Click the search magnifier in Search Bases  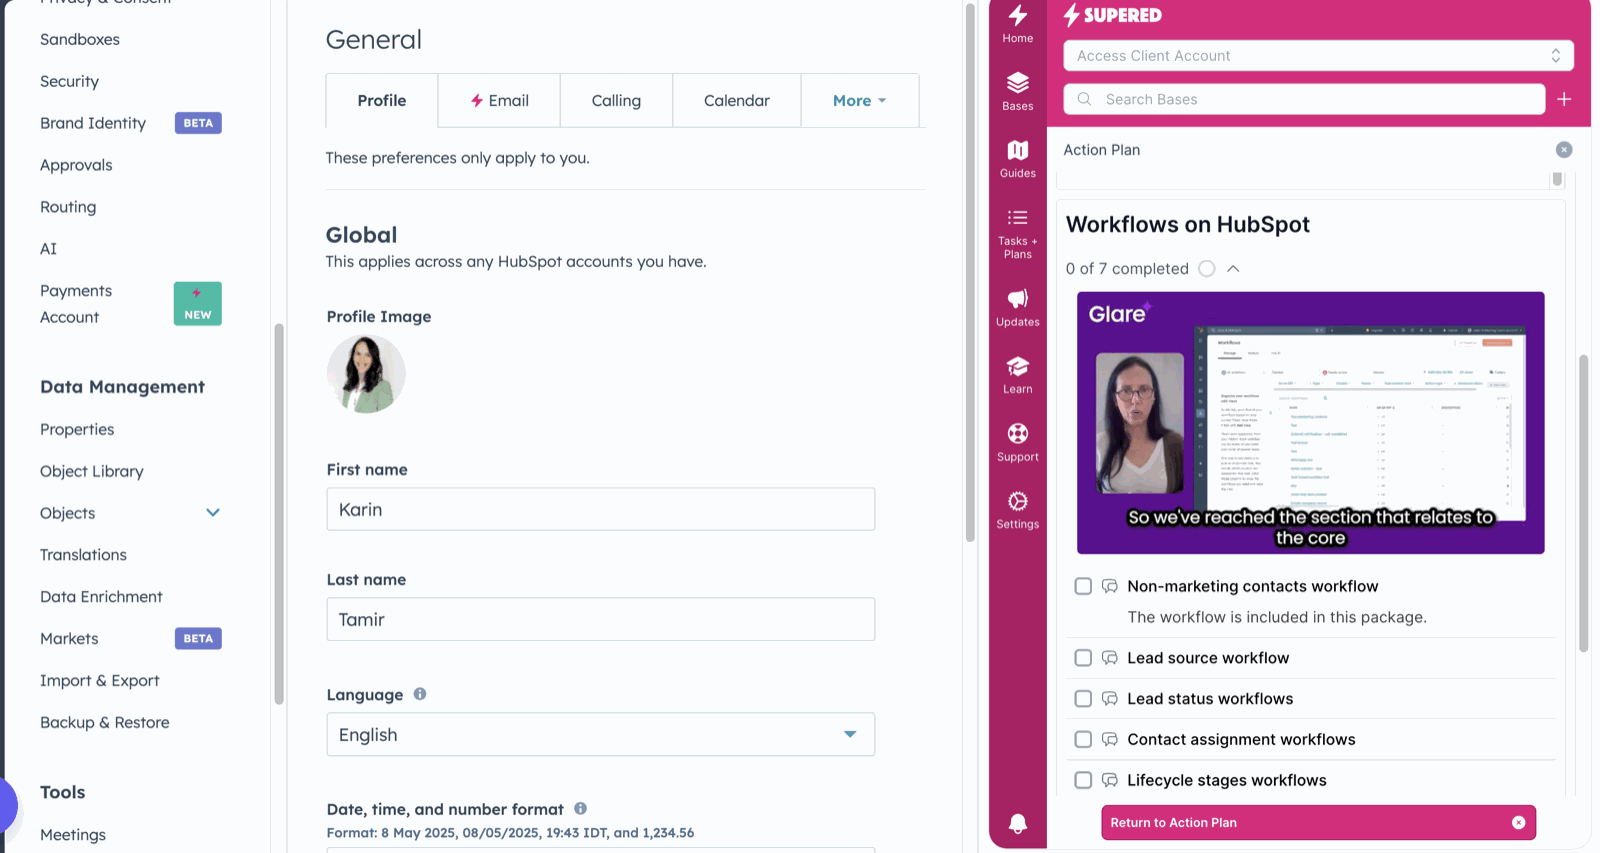pos(1084,99)
